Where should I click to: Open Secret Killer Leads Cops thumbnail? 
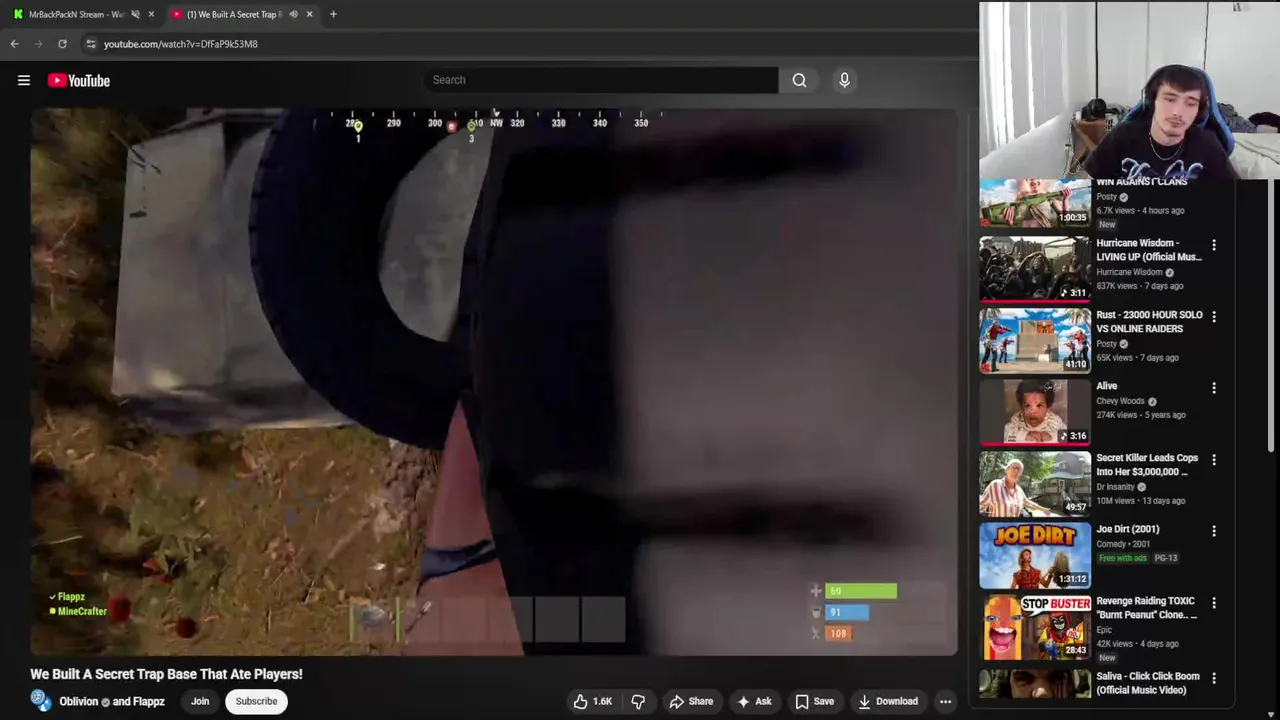coord(1035,484)
